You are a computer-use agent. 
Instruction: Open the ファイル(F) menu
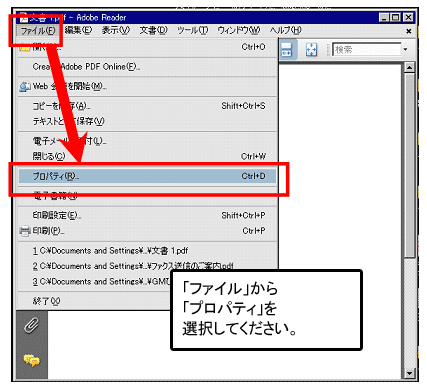point(38,31)
